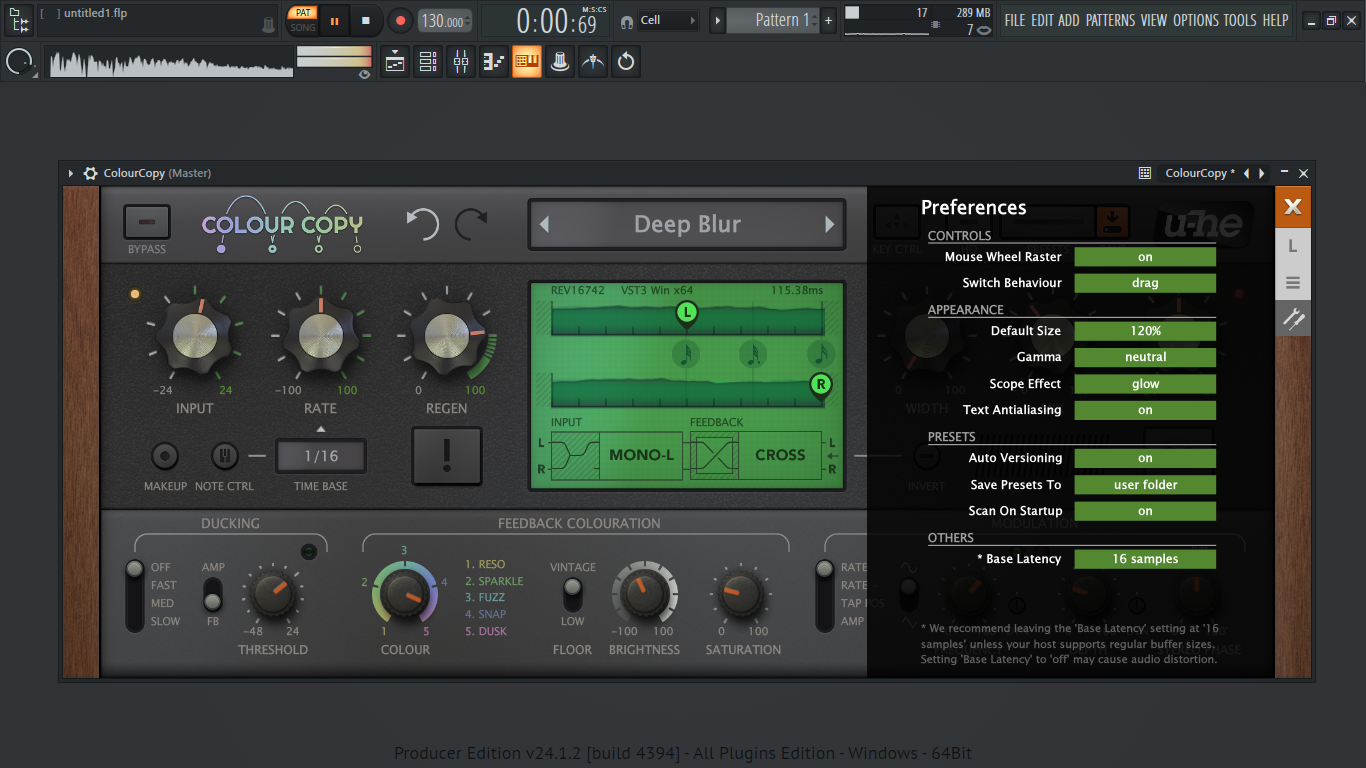
Task: Click the modulation RATE/TAP POS/AMP vertical slider
Action: [x=824, y=595]
